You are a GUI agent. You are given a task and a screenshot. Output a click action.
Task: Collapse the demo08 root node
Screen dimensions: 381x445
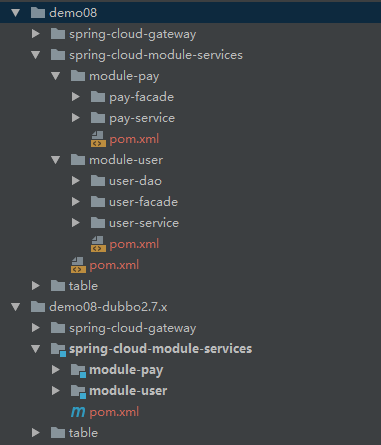point(16,13)
